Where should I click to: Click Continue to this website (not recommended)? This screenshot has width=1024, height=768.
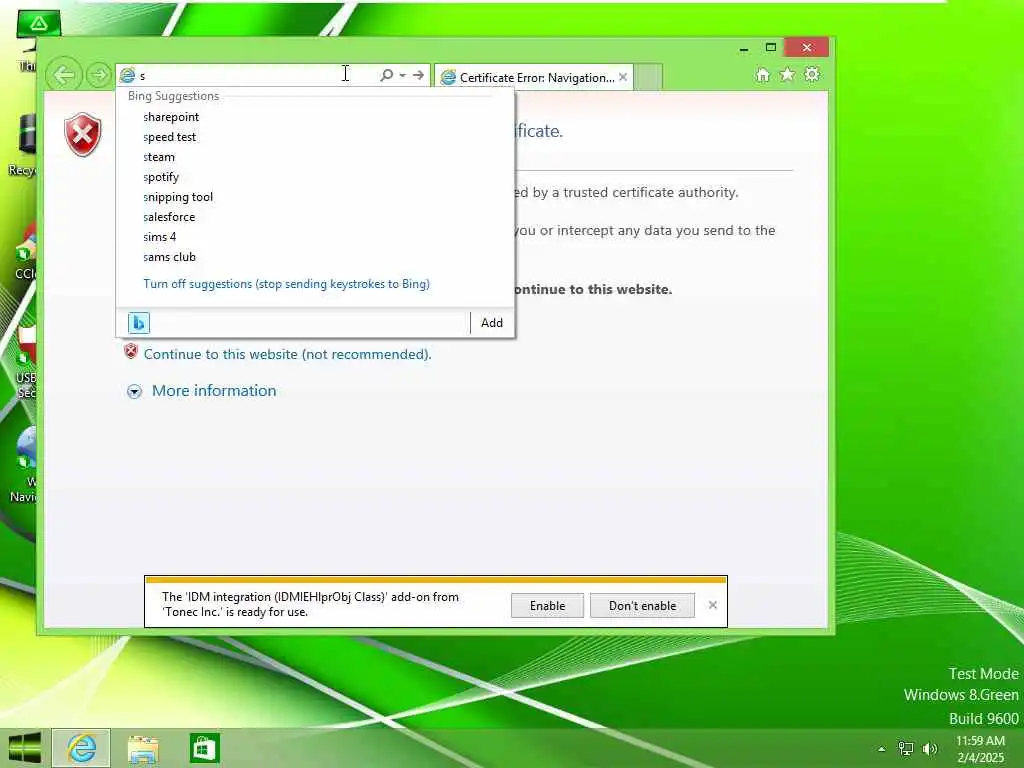(287, 354)
